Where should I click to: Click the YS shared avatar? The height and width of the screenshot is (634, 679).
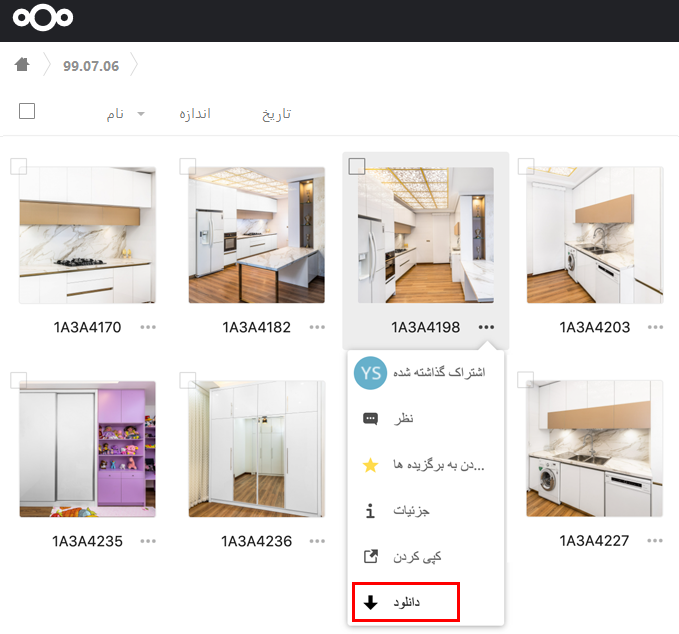click(x=370, y=372)
